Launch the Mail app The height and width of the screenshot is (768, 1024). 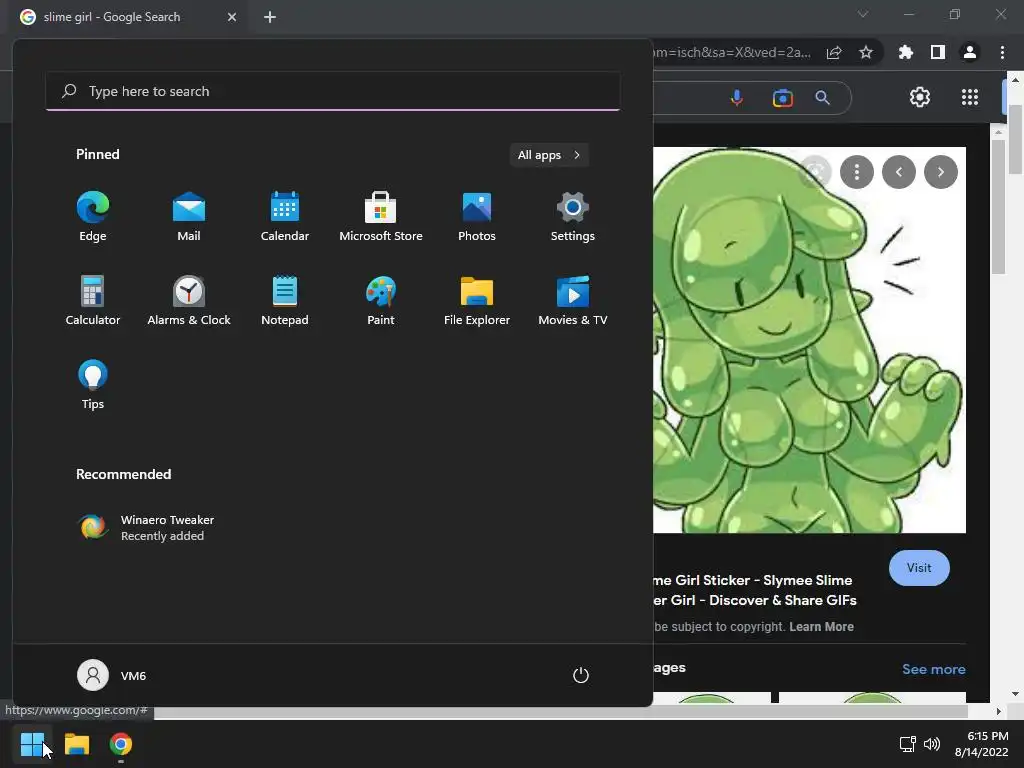[189, 217]
